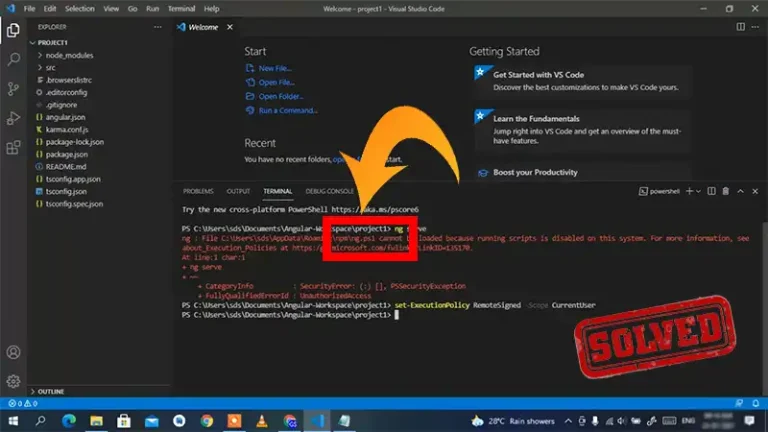Click the powershell terminal label
Image resolution: width=768 pixels, height=432 pixels.
pyautogui.click(x=659, y=191)
